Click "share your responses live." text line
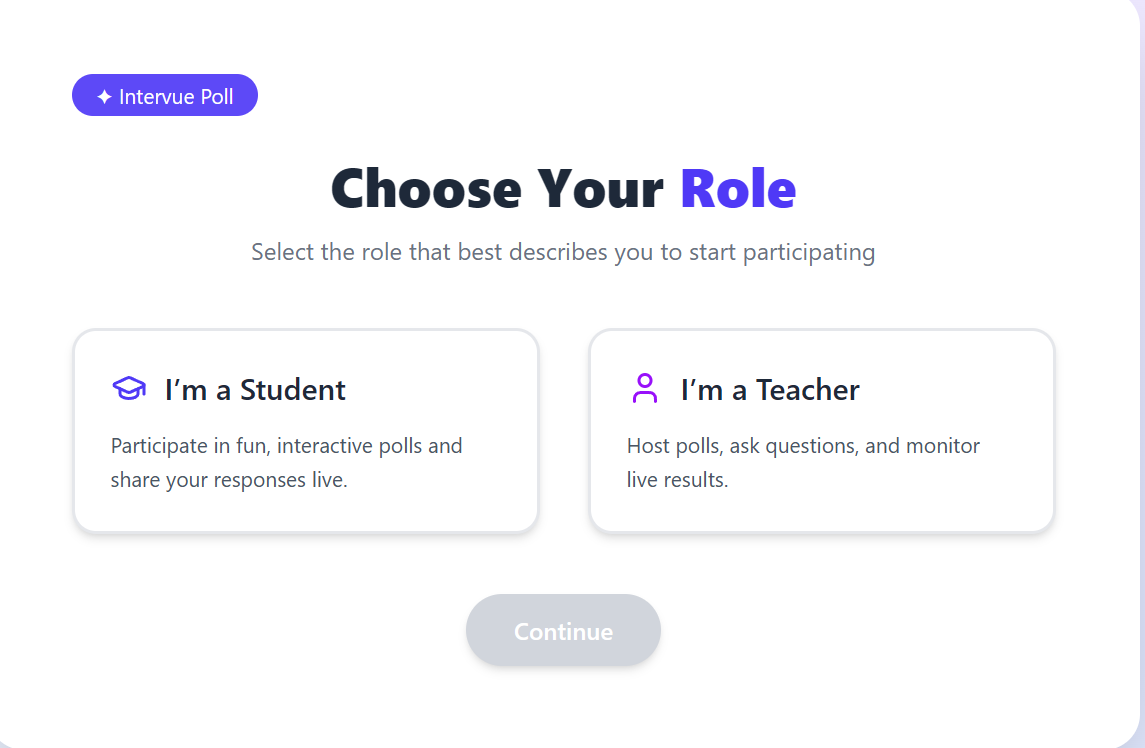 229,480
